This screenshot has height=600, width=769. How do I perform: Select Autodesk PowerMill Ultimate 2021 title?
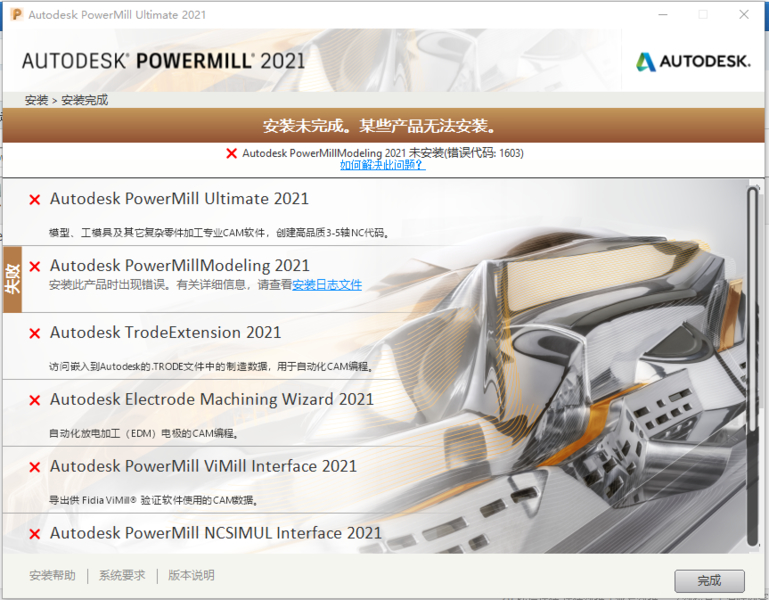click(179, 199)
